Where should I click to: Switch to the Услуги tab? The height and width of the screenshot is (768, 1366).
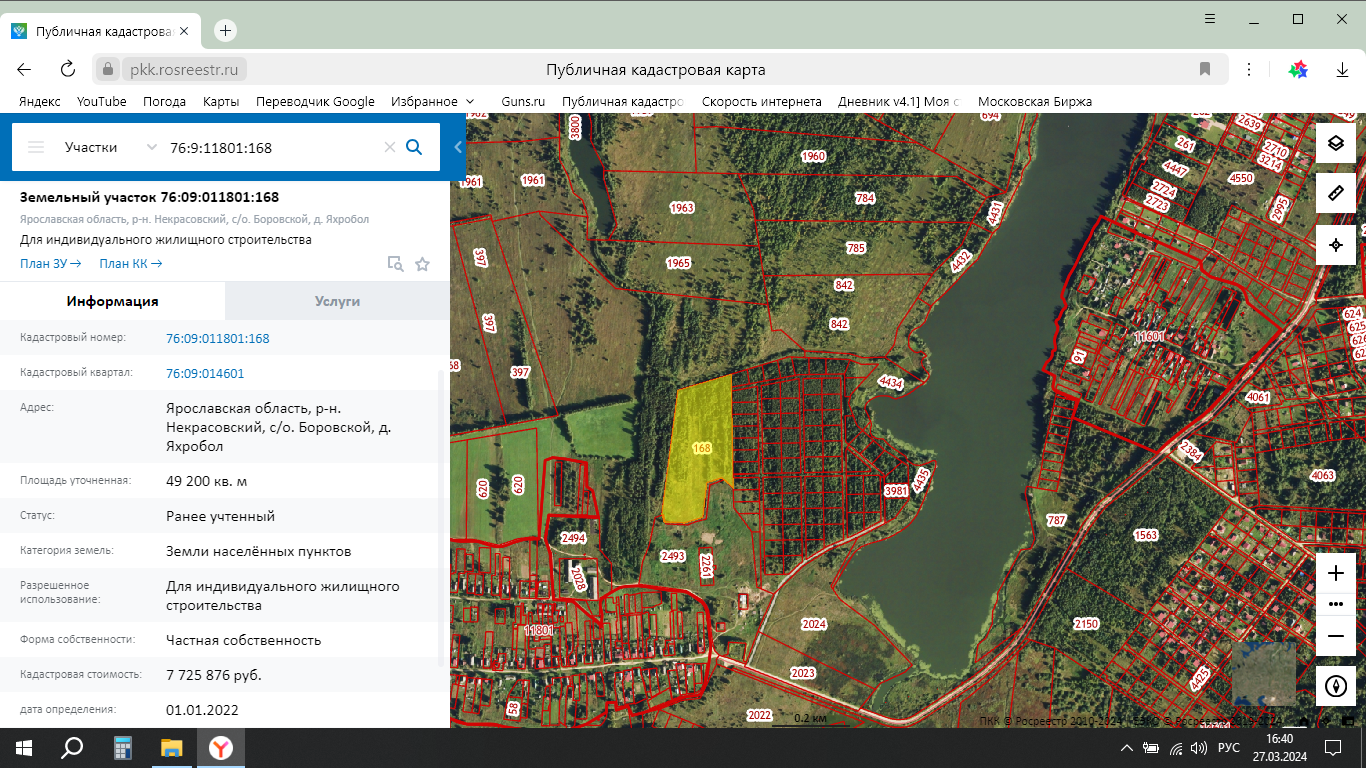[337, 301]
